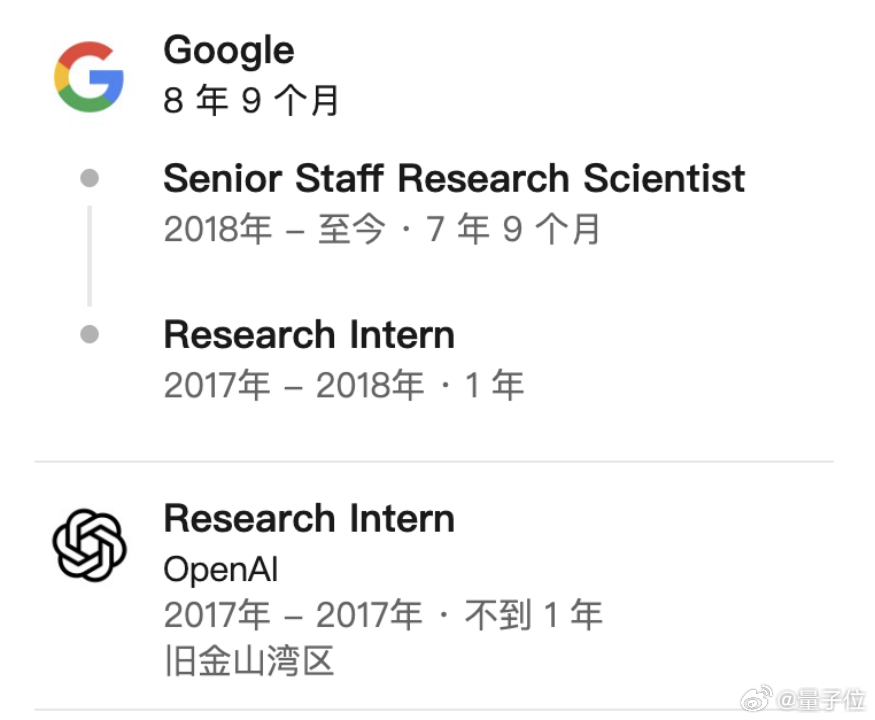The width and height of the screenshot is (875, 720).
Task: Select the 旧金山湾区 location text
Action: click(x=249, y=661)
